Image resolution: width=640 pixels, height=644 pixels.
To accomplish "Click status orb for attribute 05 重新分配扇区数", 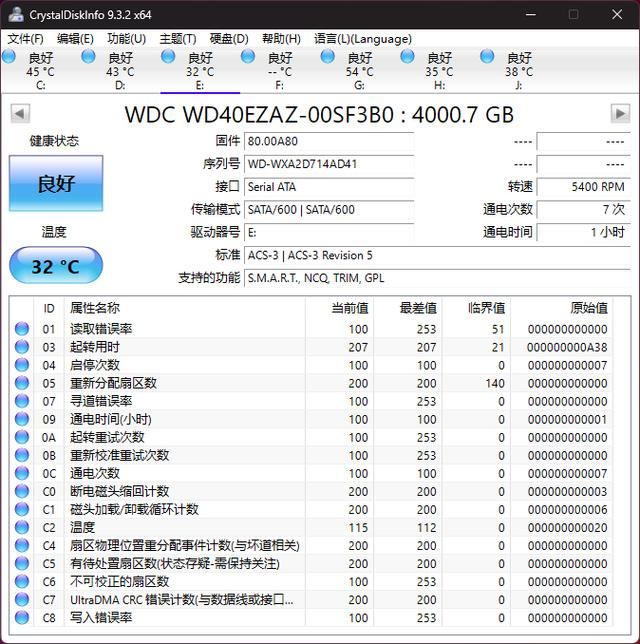I will [x=22, y=383].
